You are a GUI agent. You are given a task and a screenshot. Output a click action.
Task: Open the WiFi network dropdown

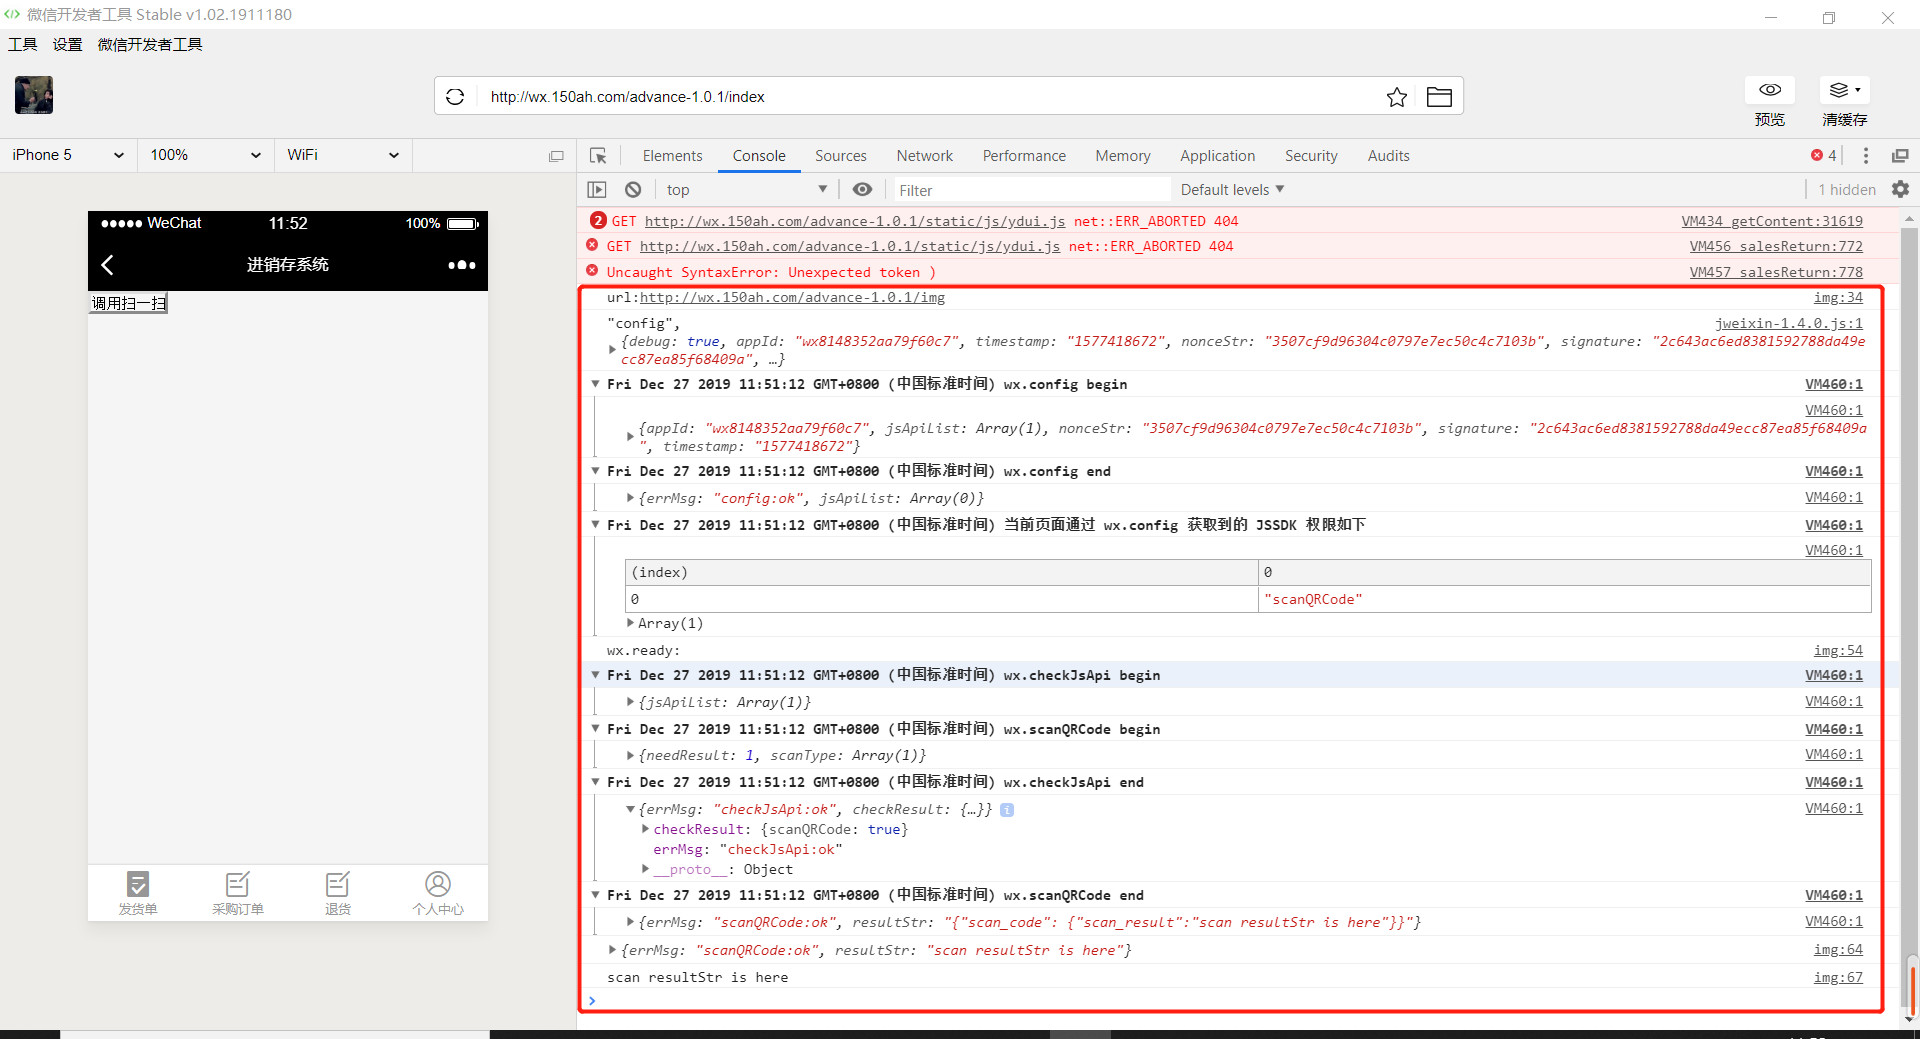point(343,155)
